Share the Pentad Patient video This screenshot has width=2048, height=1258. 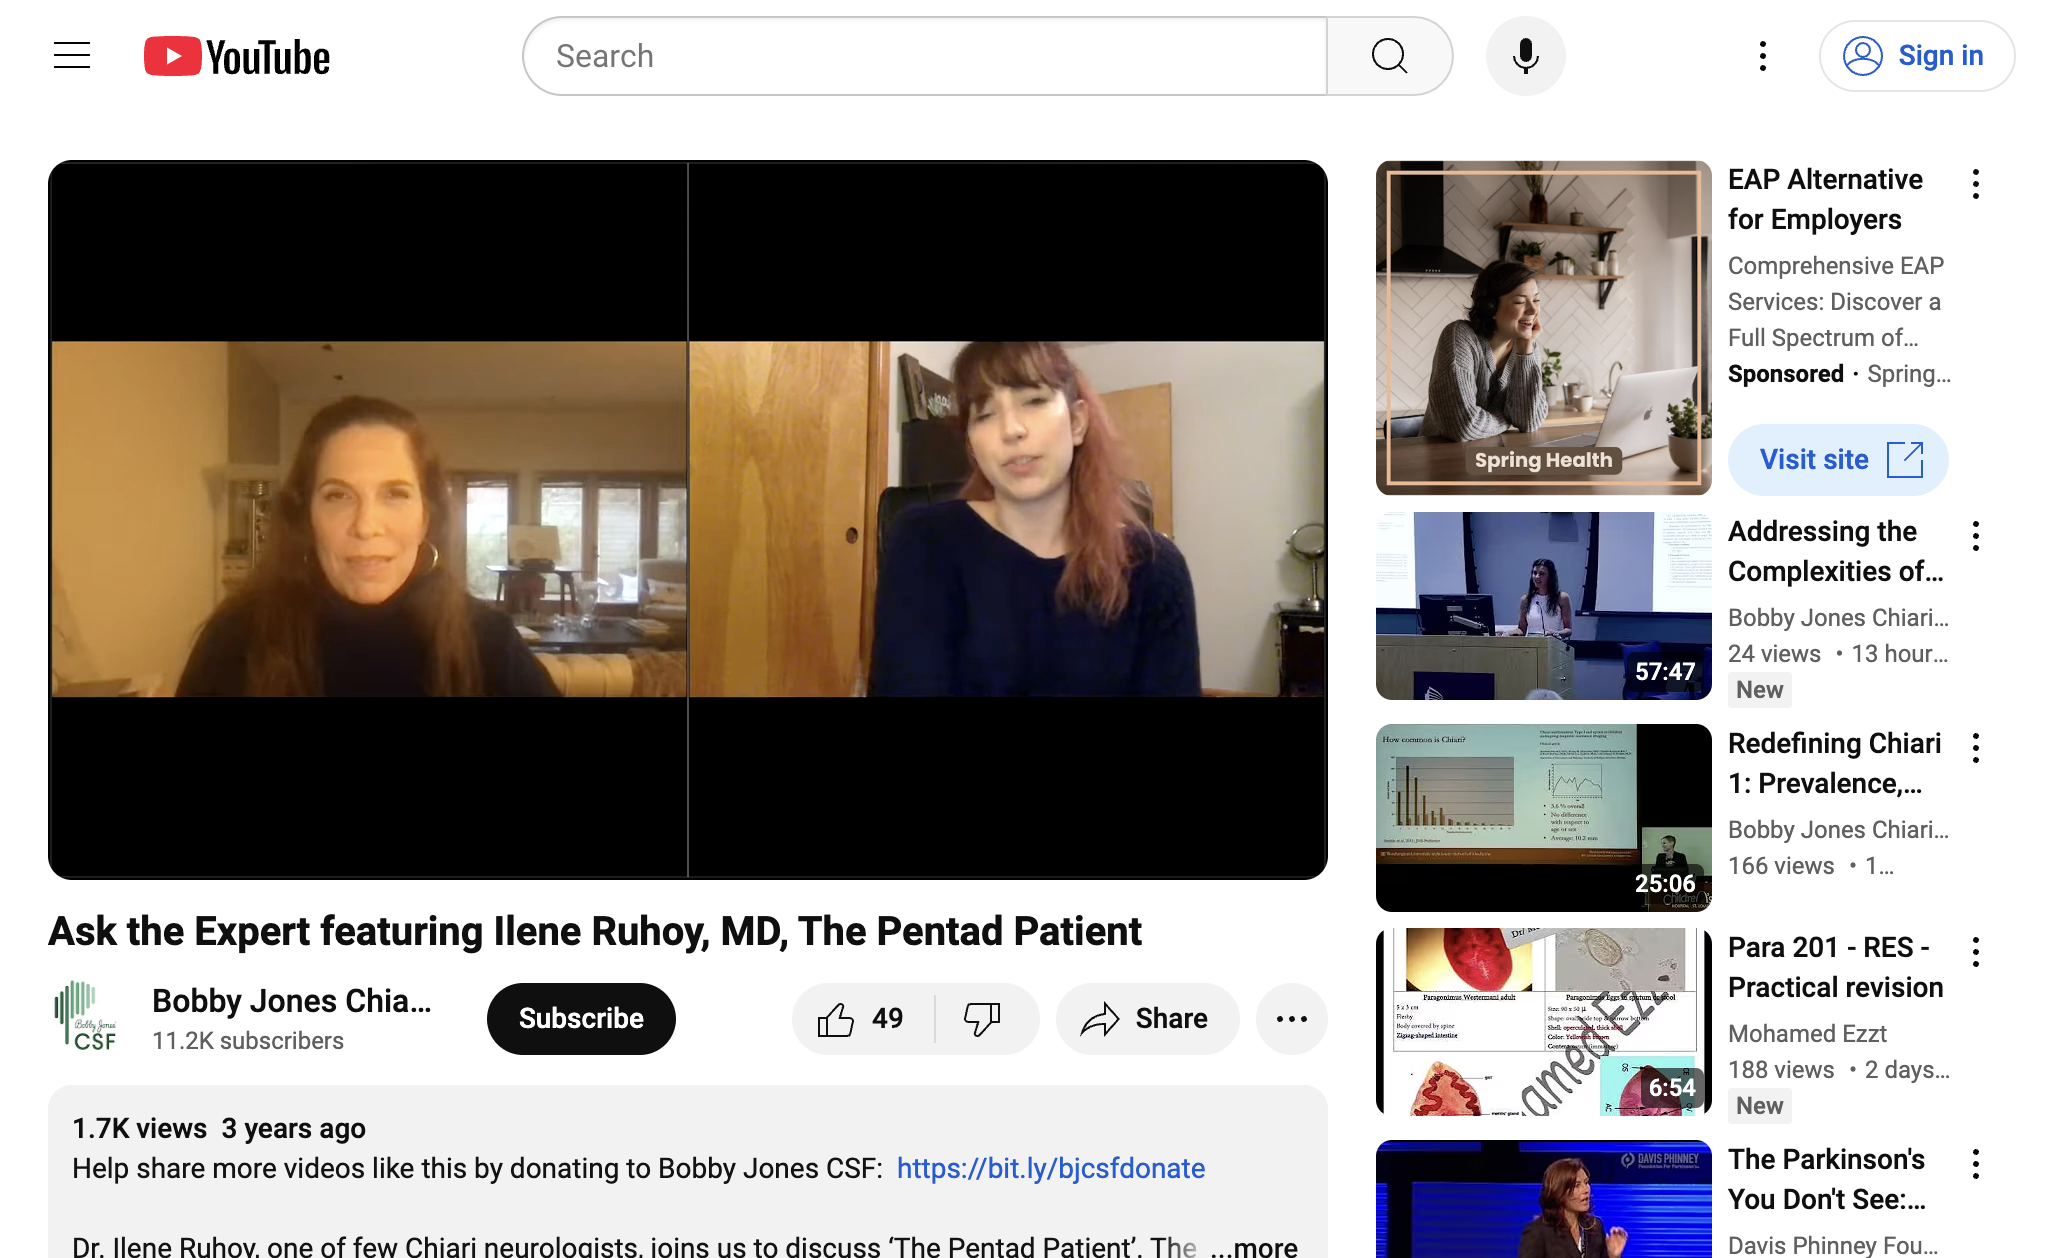tap(1147, 1019)
